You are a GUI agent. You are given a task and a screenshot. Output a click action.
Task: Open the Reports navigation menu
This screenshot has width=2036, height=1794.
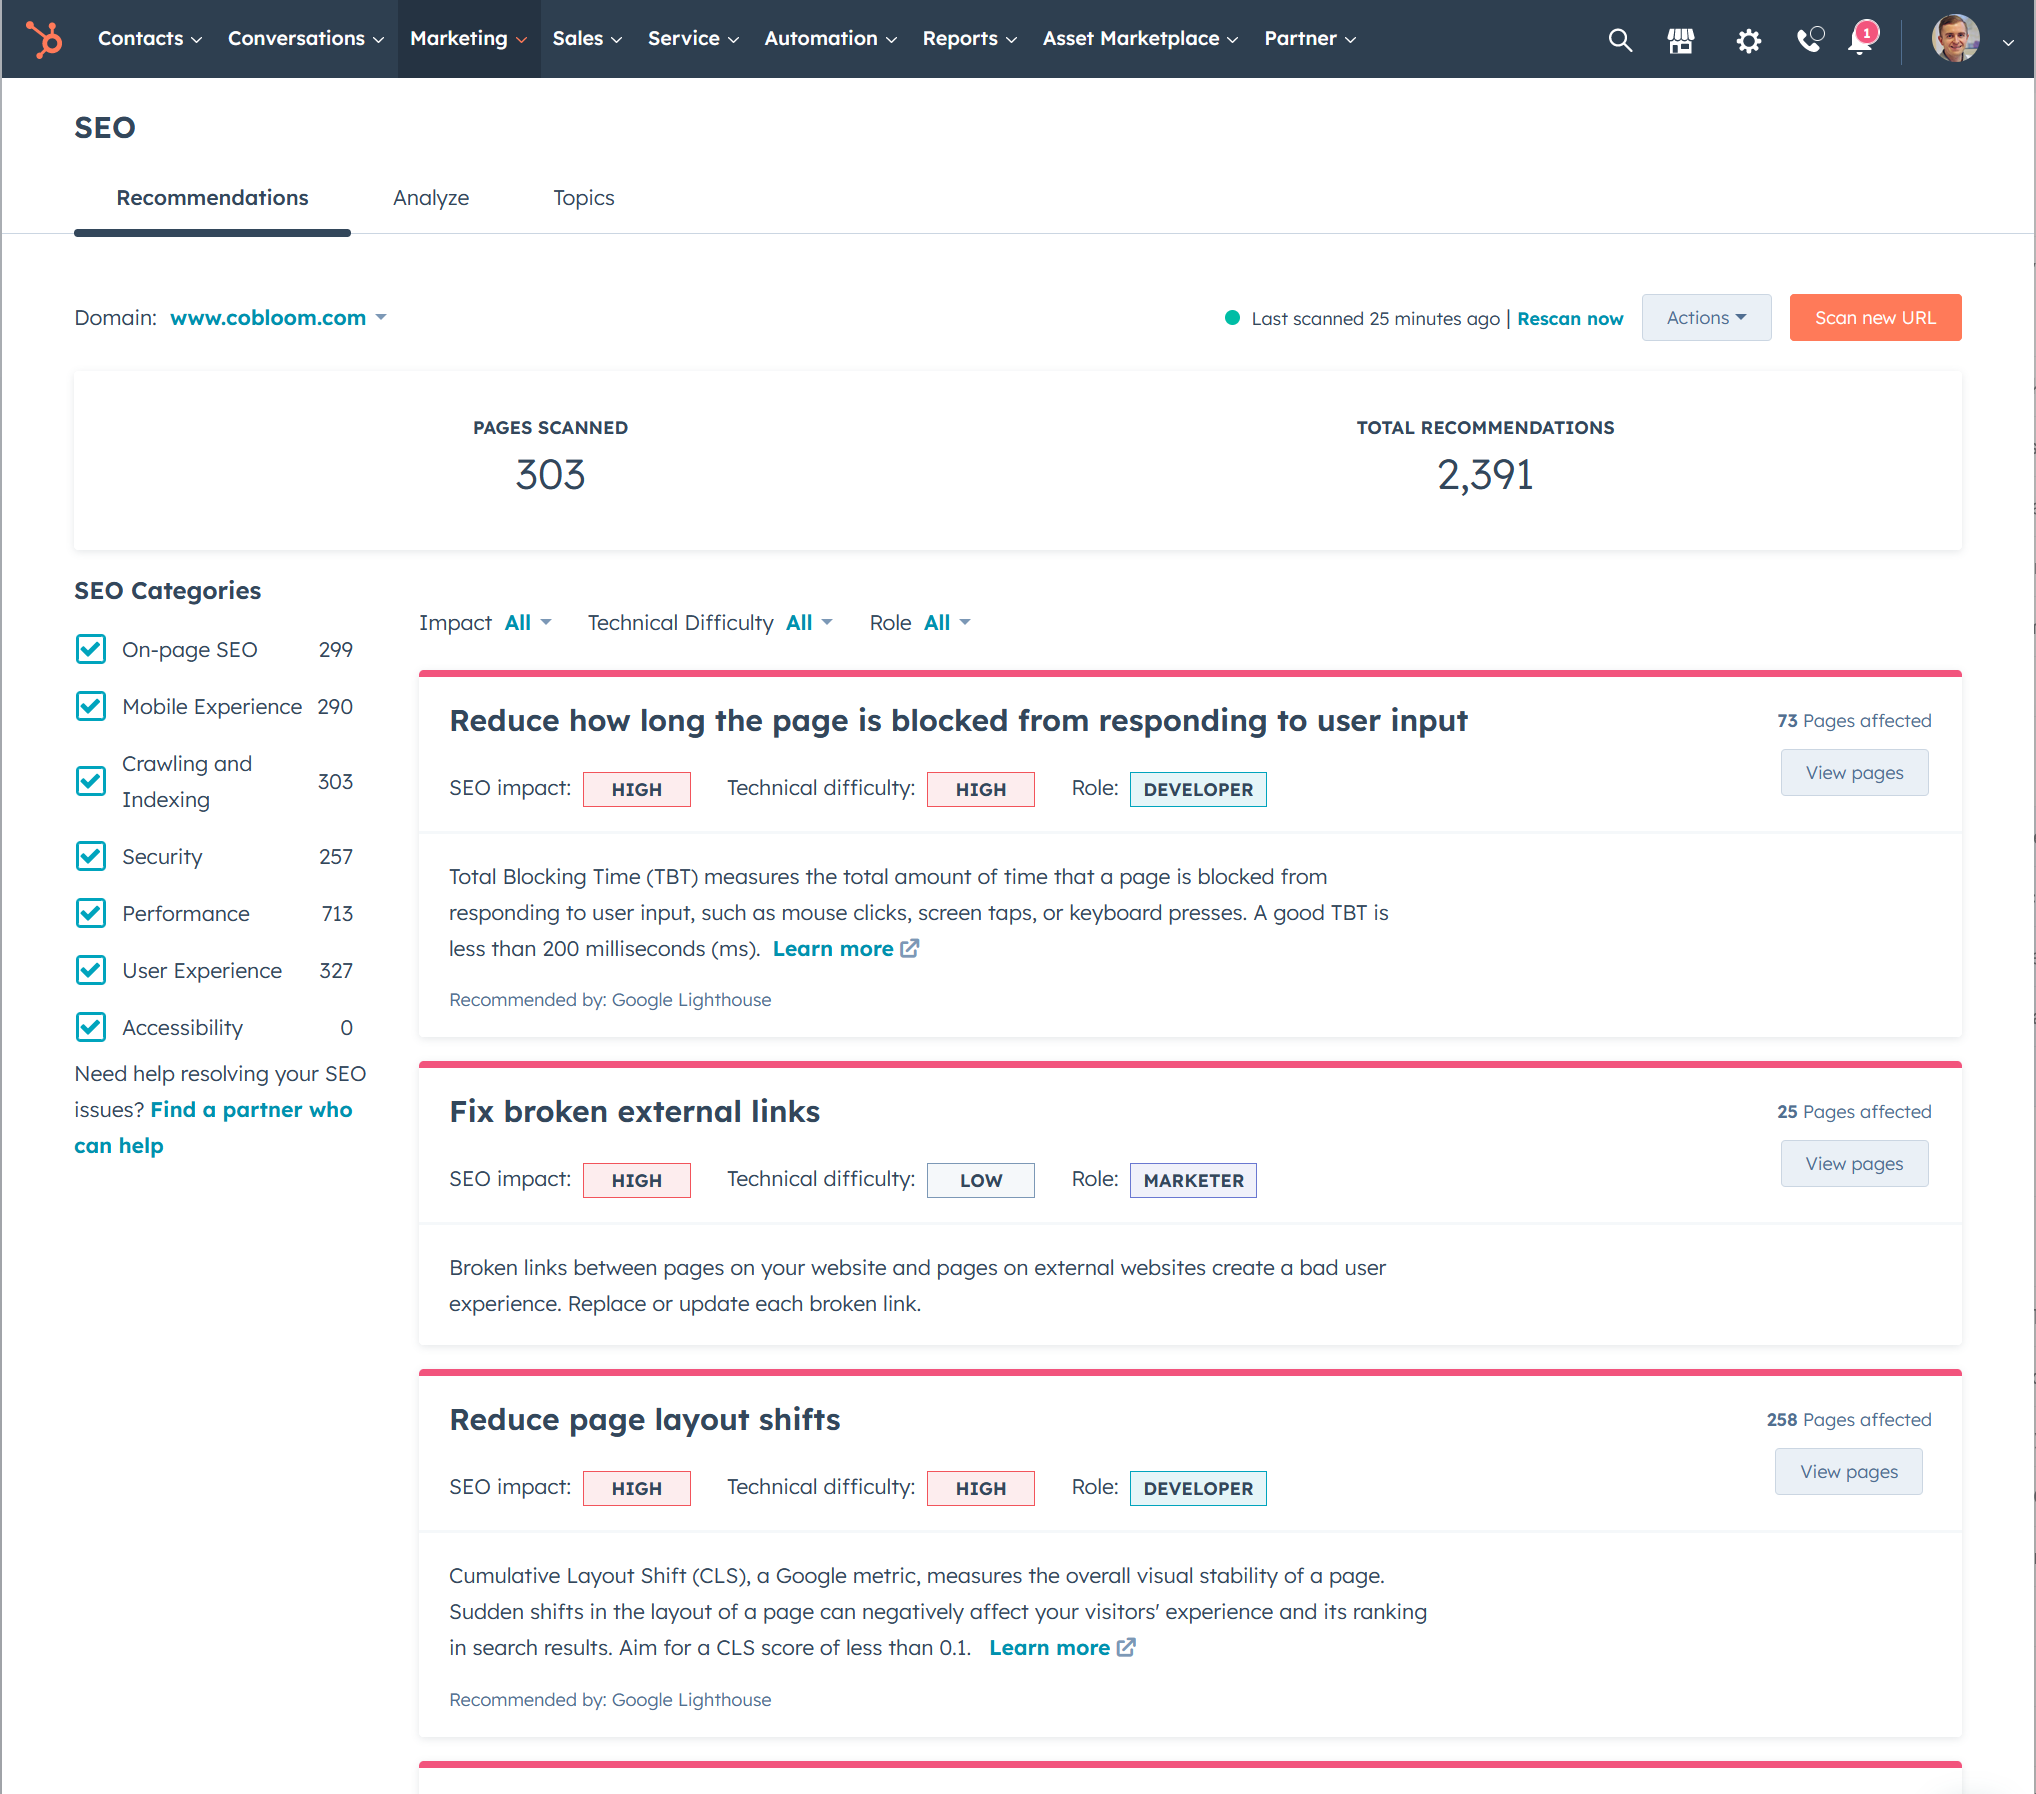[x=970, y=39]
